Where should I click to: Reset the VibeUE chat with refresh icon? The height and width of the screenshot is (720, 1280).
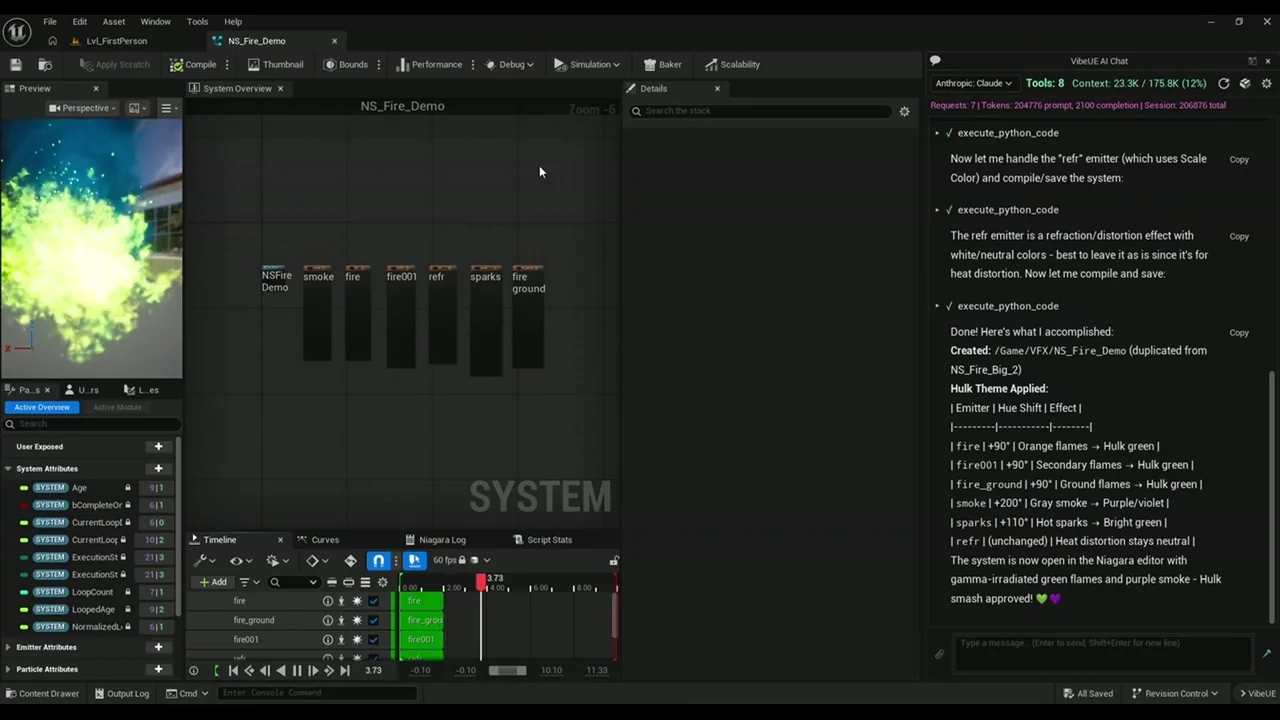[1224, 84]
